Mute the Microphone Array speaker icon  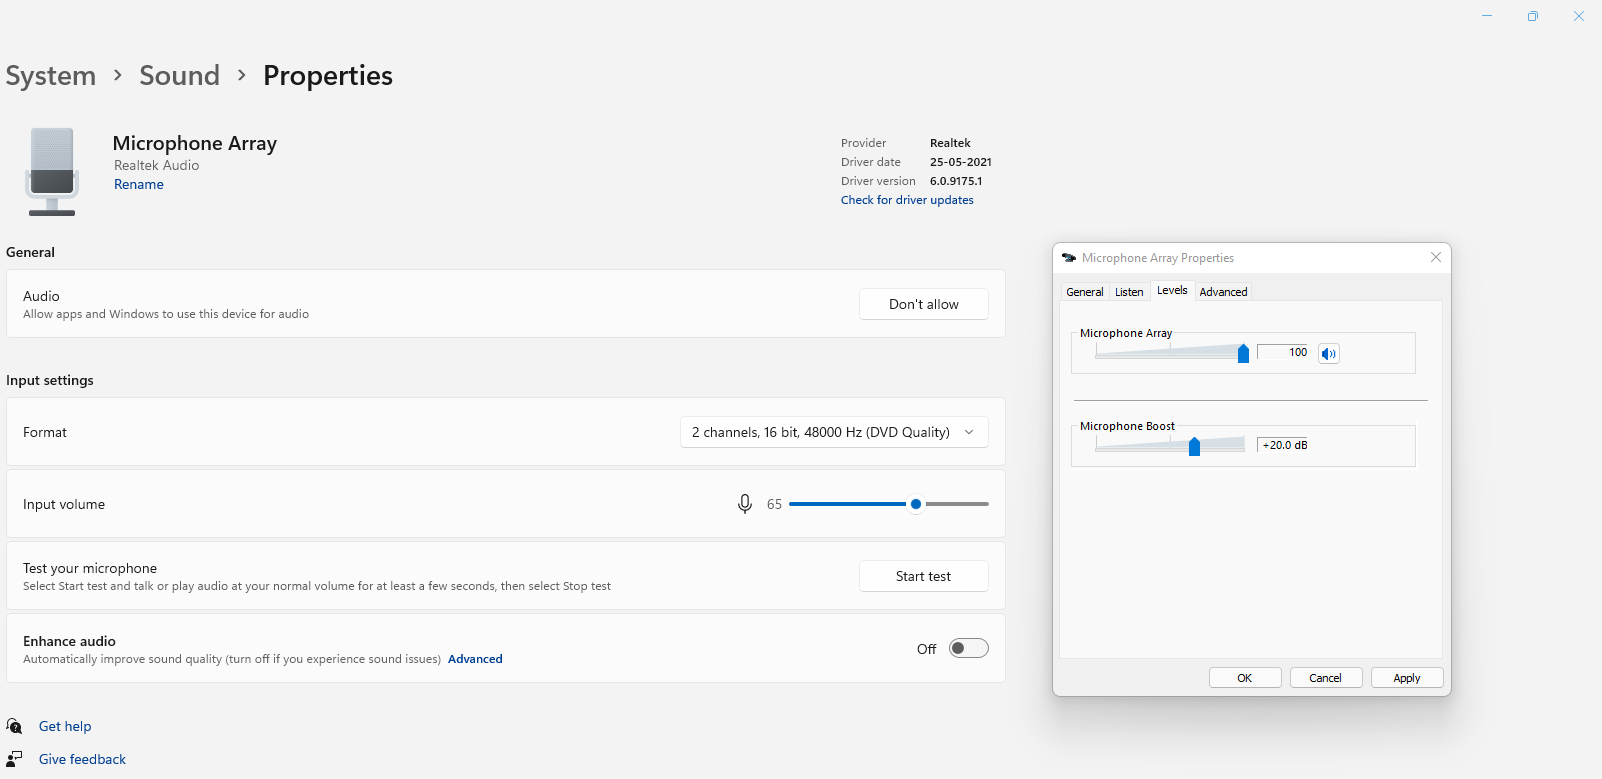[1329, 353]
